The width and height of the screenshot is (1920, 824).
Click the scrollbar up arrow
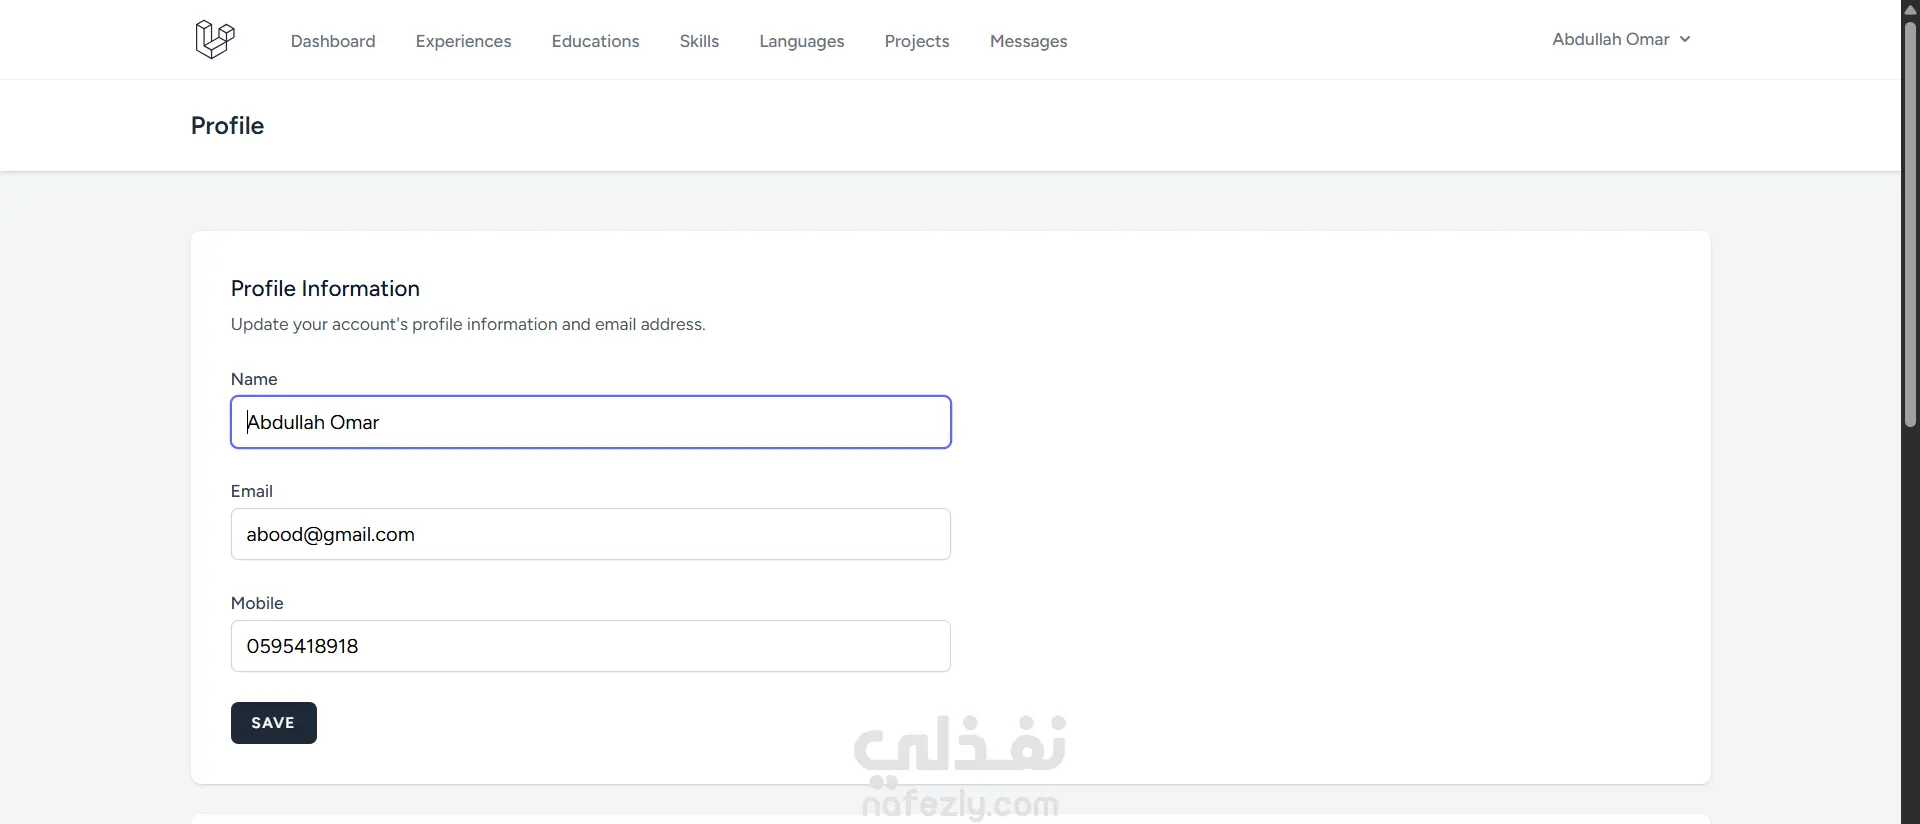pyautogui.click(x=1910, y=9)
